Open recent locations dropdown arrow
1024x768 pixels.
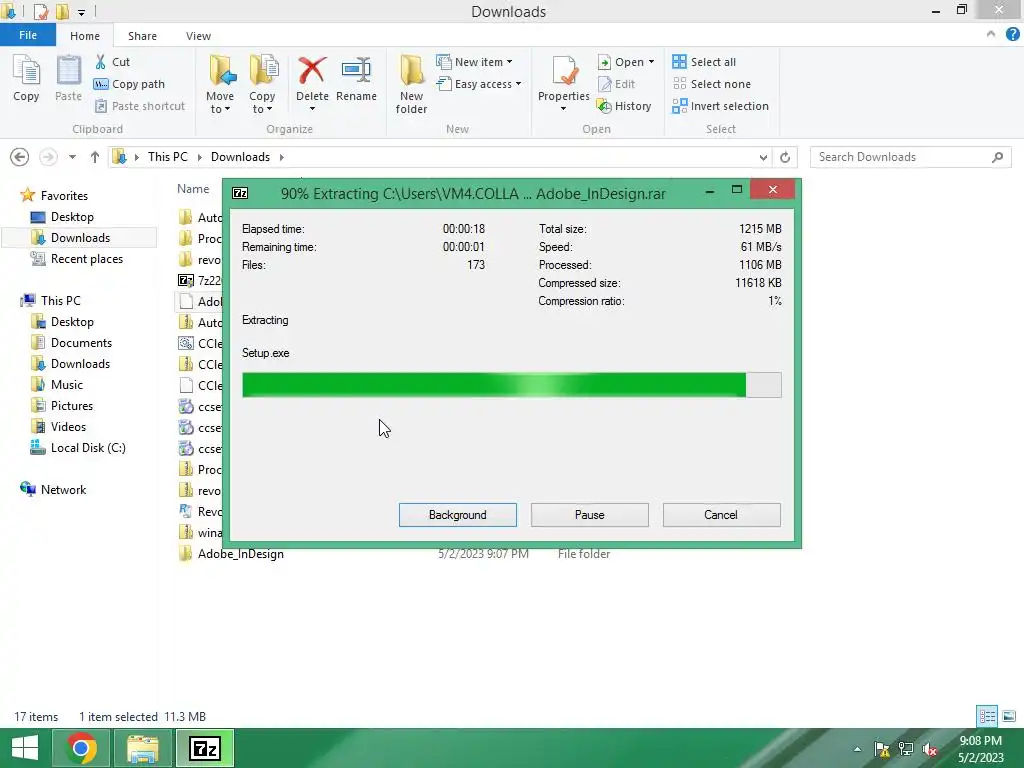point(72,157)
